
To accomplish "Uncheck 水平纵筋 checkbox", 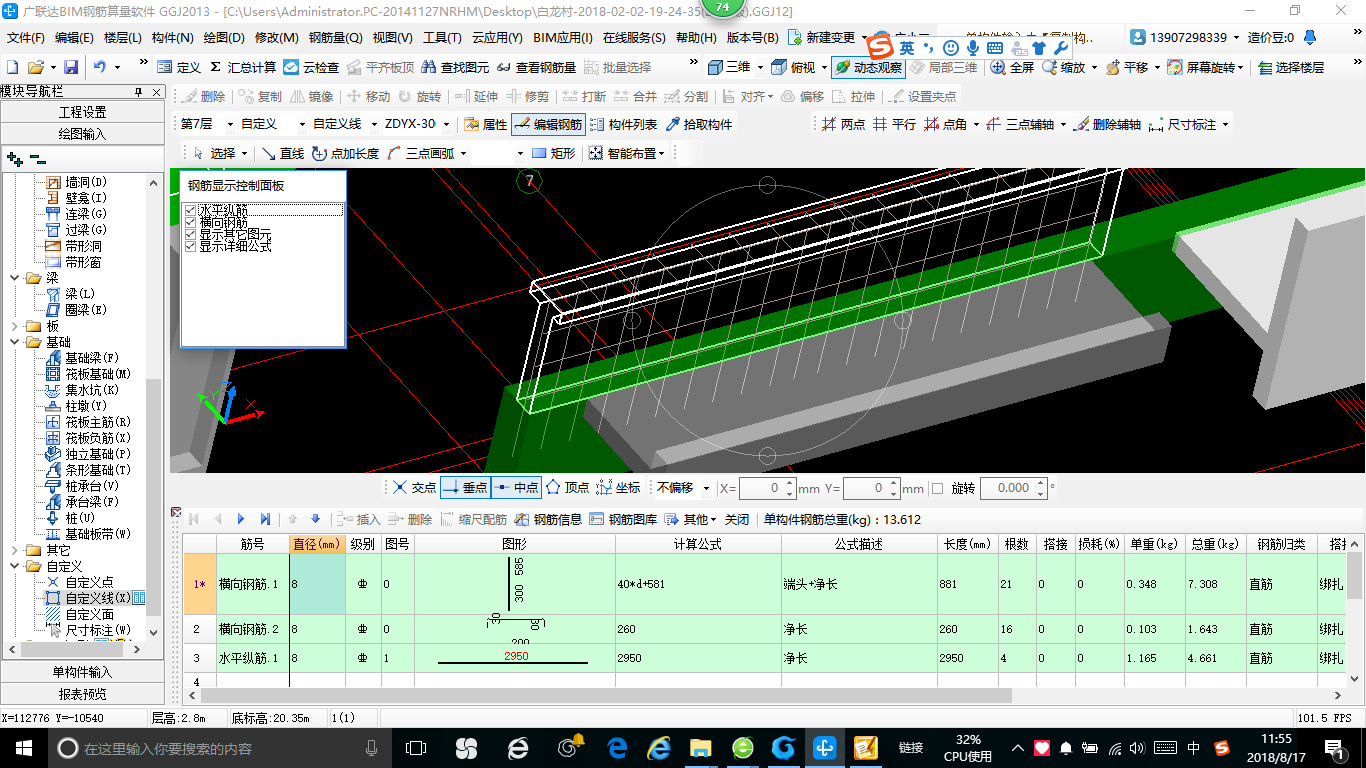I will 191,210.
